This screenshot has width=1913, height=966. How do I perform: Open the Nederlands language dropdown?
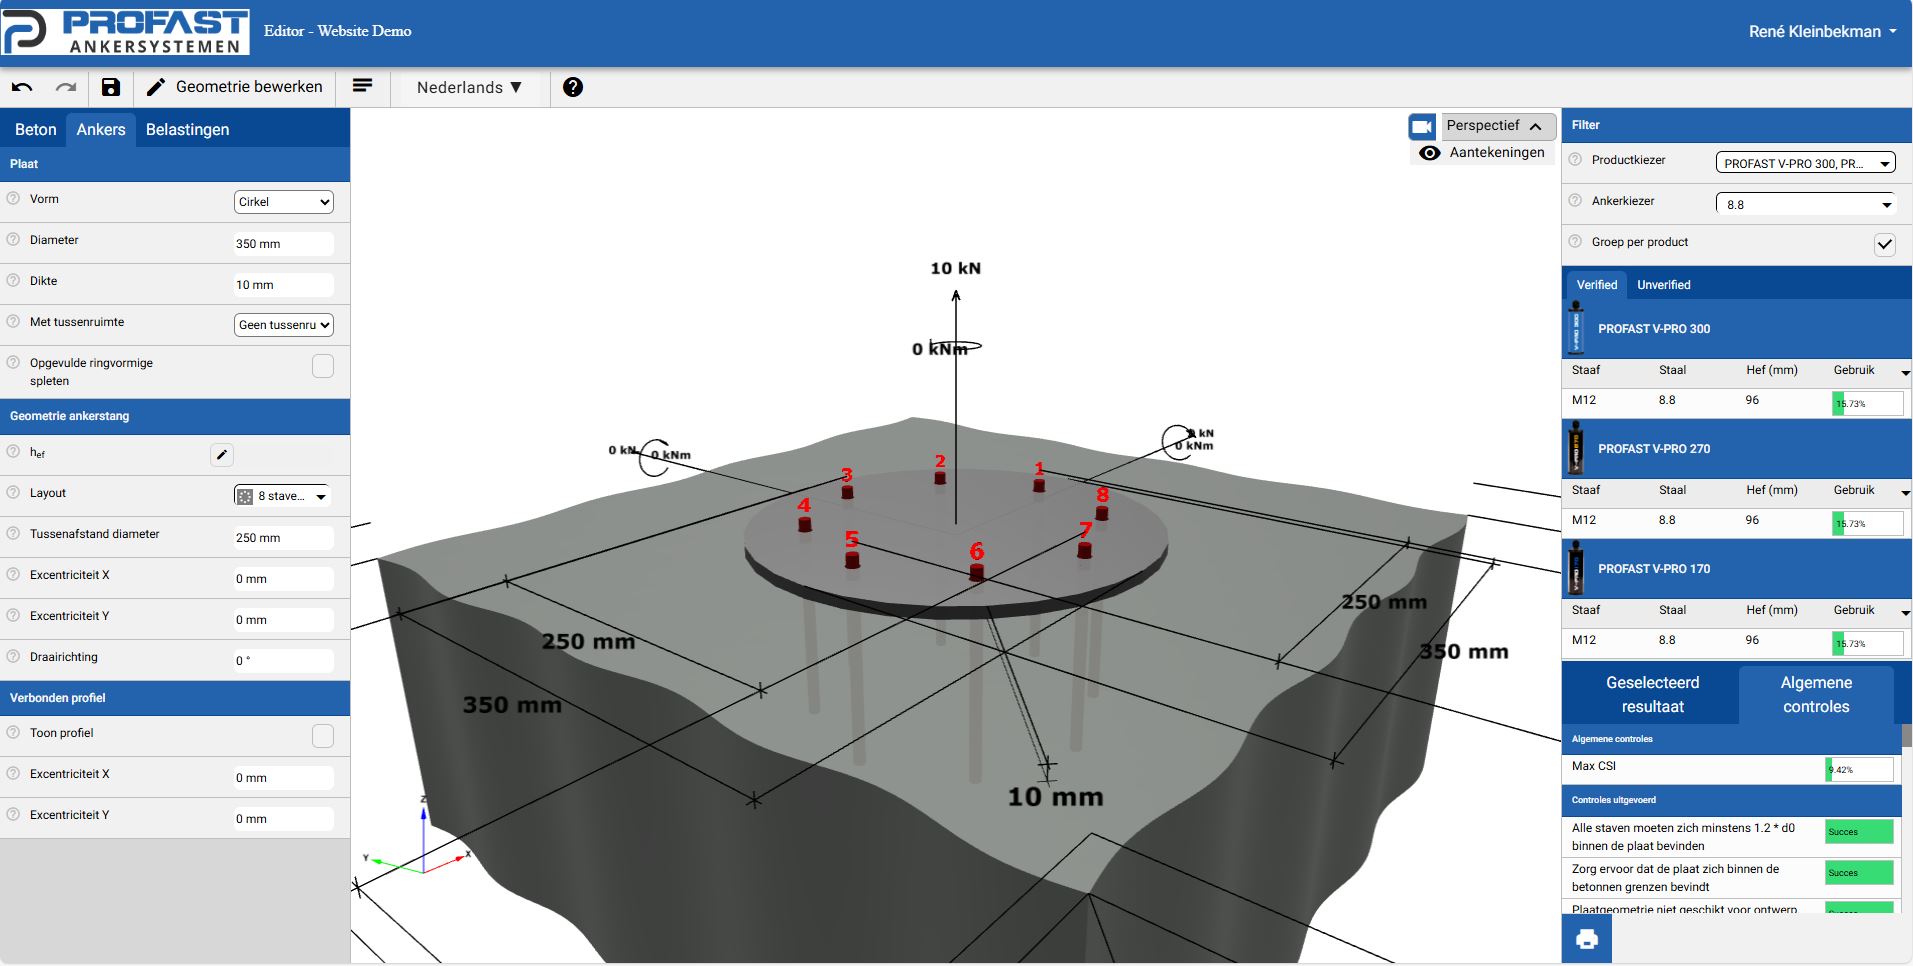[469, 87]
